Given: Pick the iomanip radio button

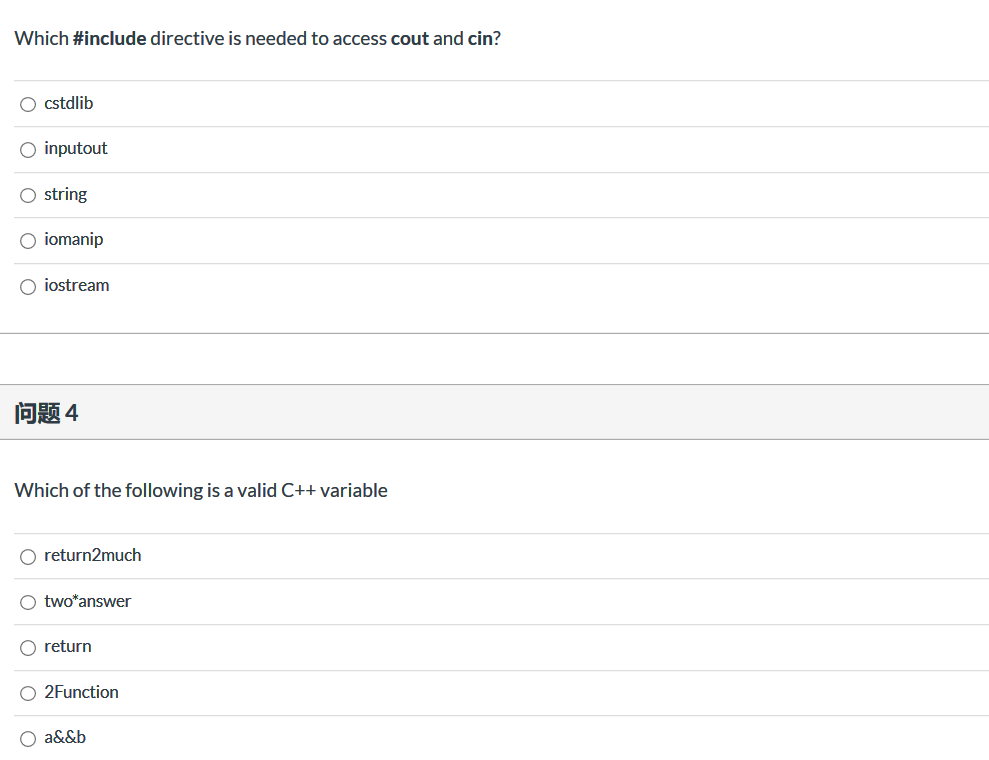Looking at the screenshot, I should coord(28,241).
